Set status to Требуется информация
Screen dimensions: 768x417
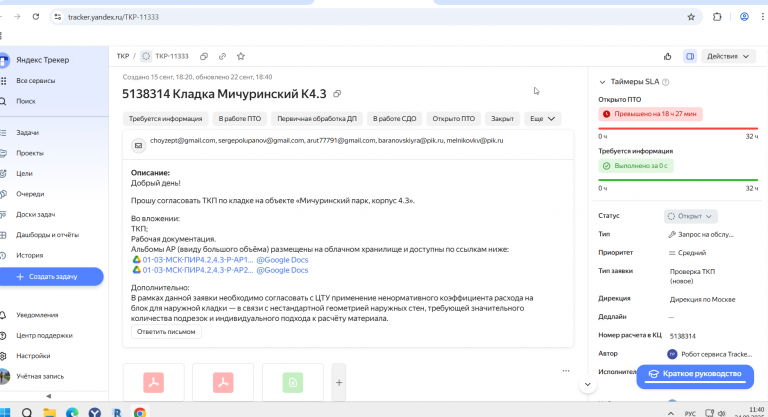tap(166, 119)
